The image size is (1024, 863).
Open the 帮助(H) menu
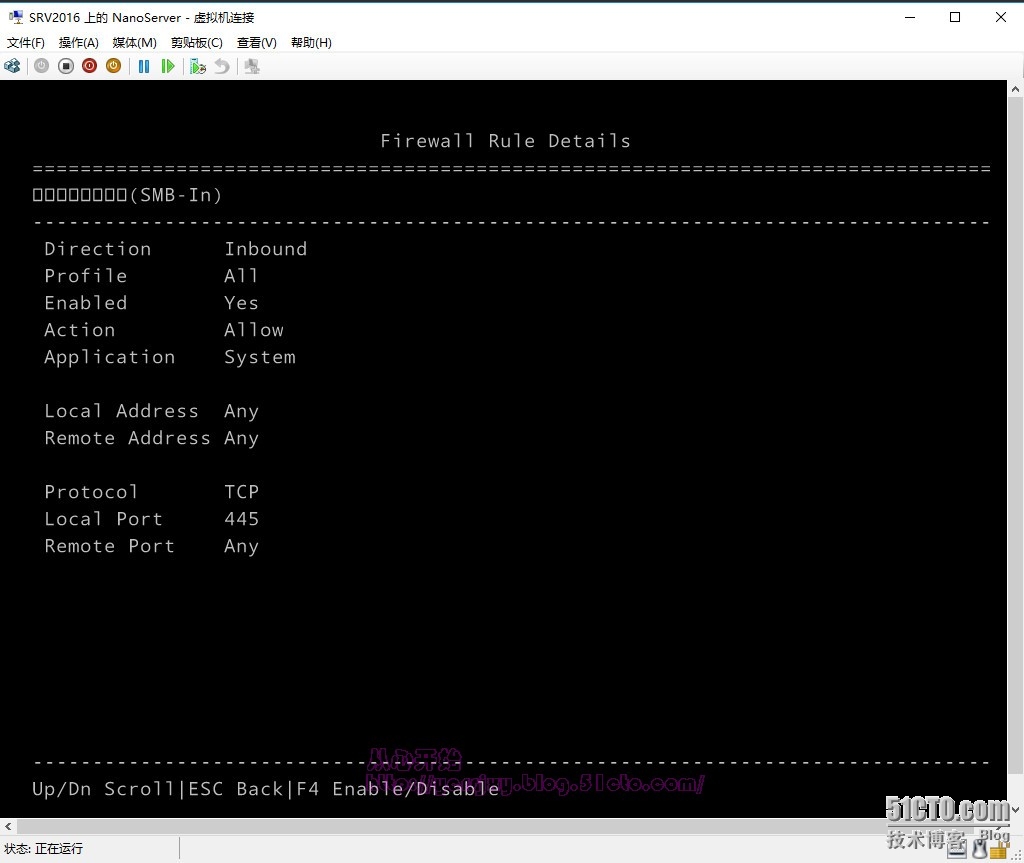coord(311,42)
